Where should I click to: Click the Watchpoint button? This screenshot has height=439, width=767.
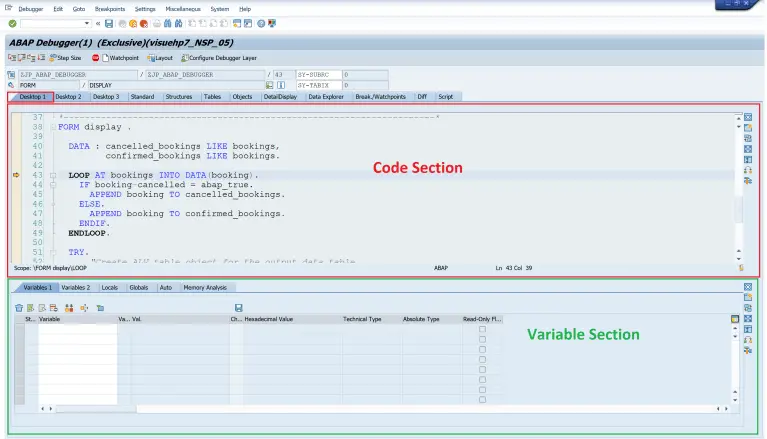pos(120,58)
